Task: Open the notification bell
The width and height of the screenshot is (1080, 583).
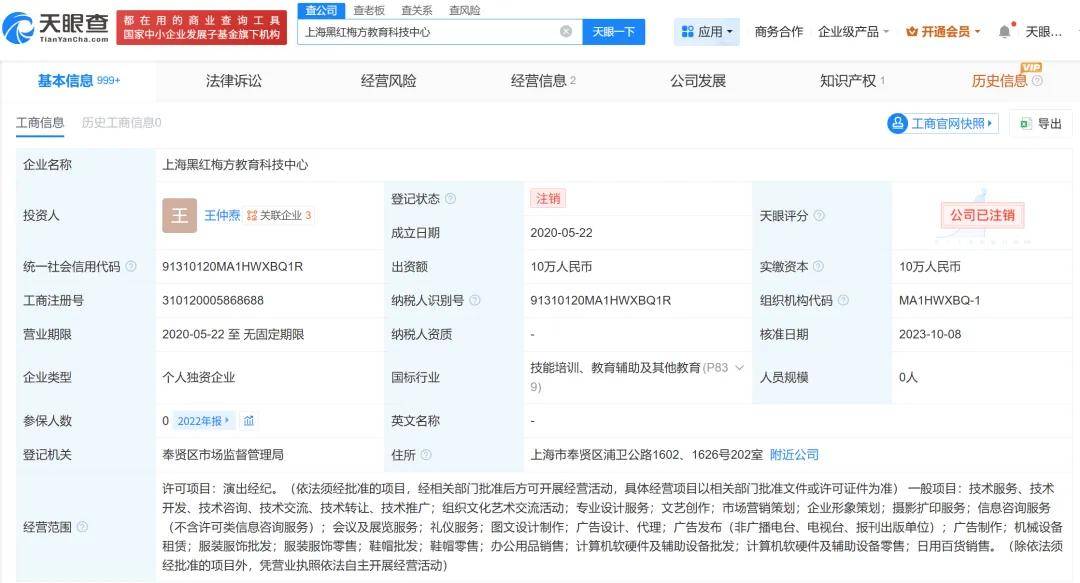Action: click(x=1005, y=32)
